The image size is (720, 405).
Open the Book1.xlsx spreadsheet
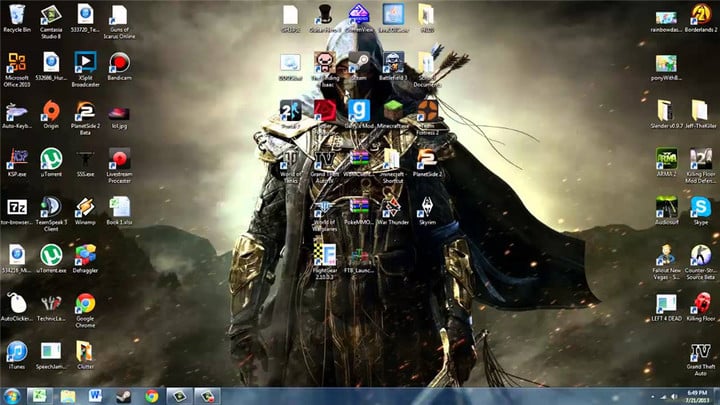coord(119,211)
